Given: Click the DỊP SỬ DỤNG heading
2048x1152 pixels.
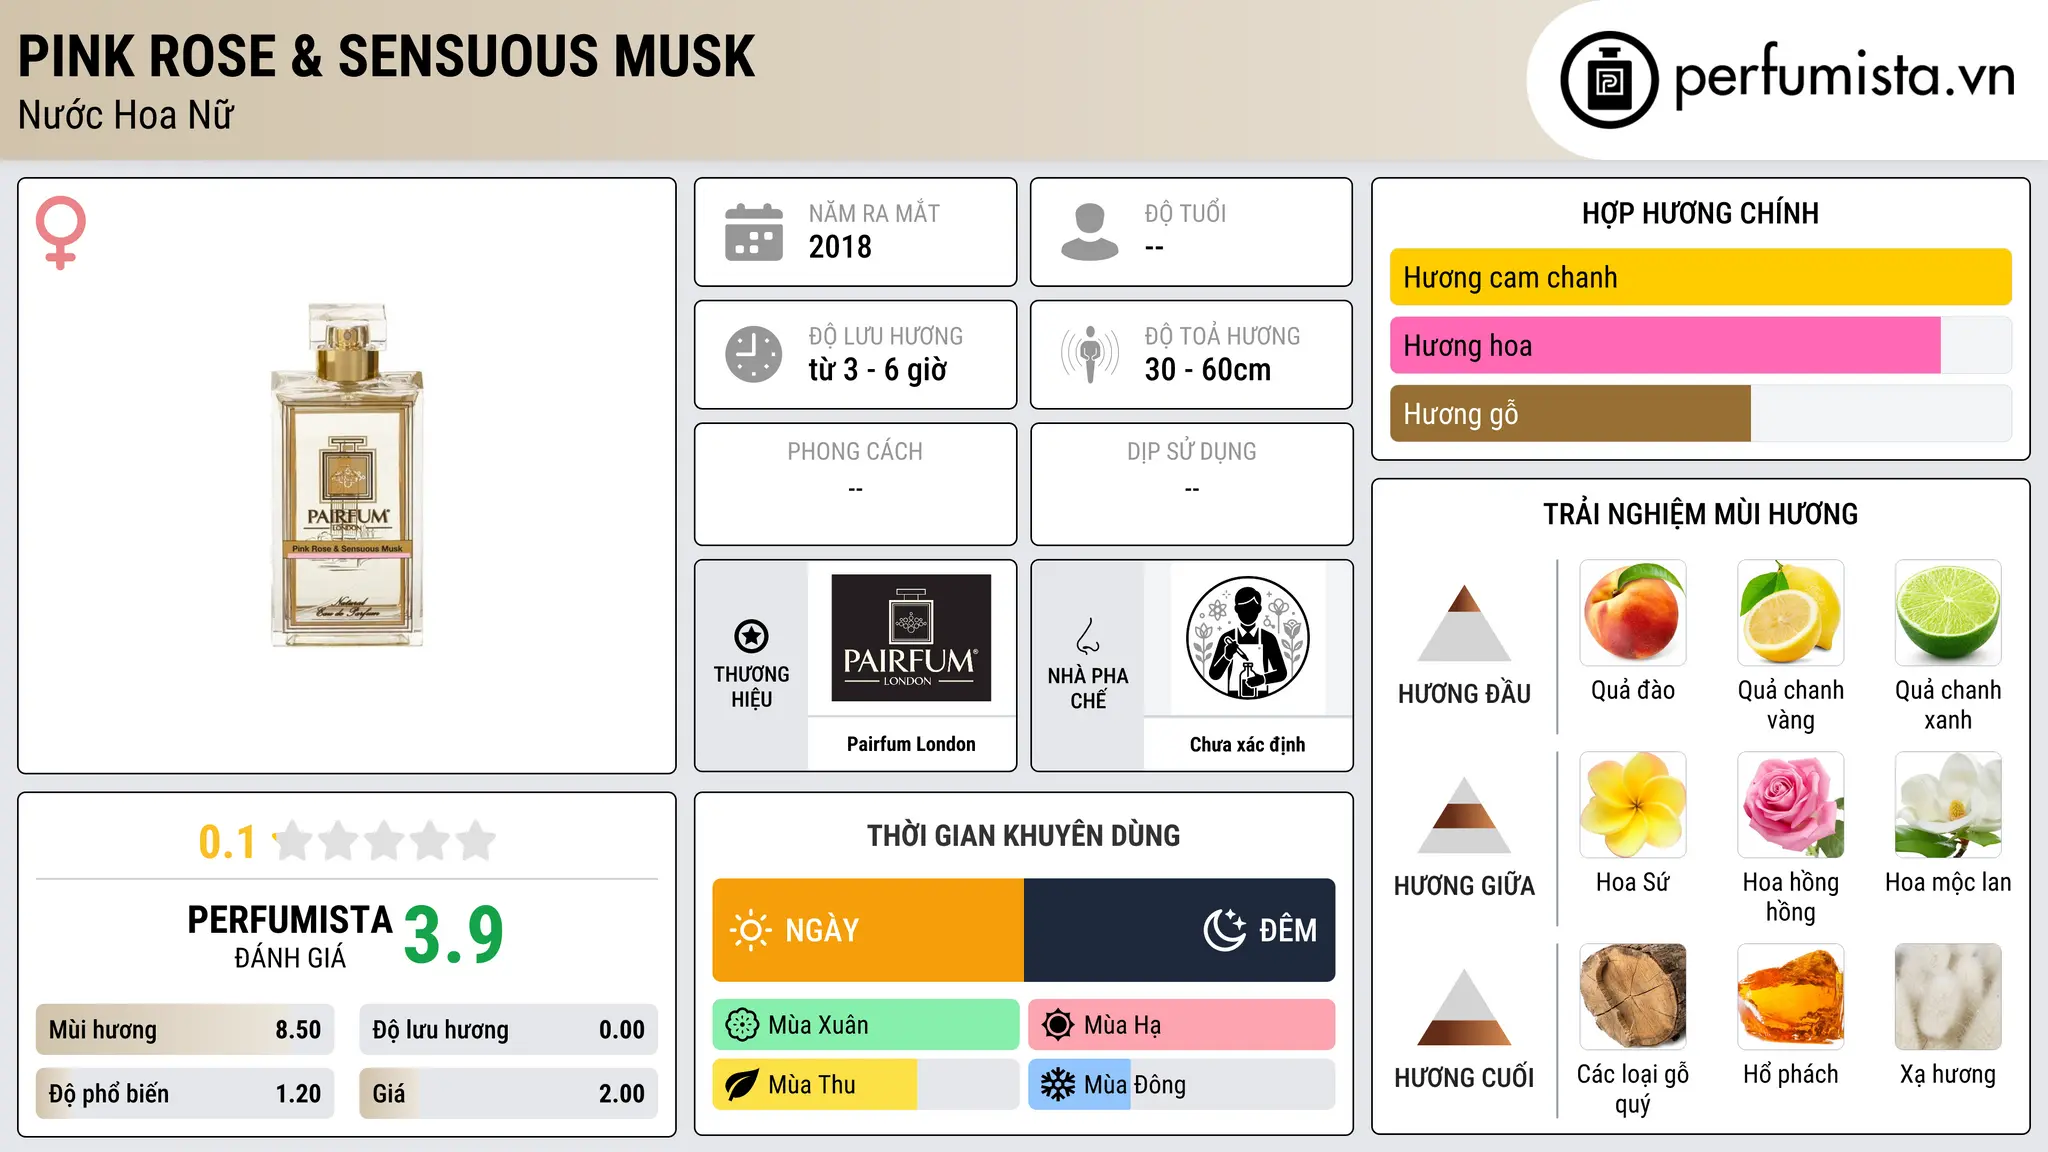Looking at the screenshot, I should click(1192, 452).
